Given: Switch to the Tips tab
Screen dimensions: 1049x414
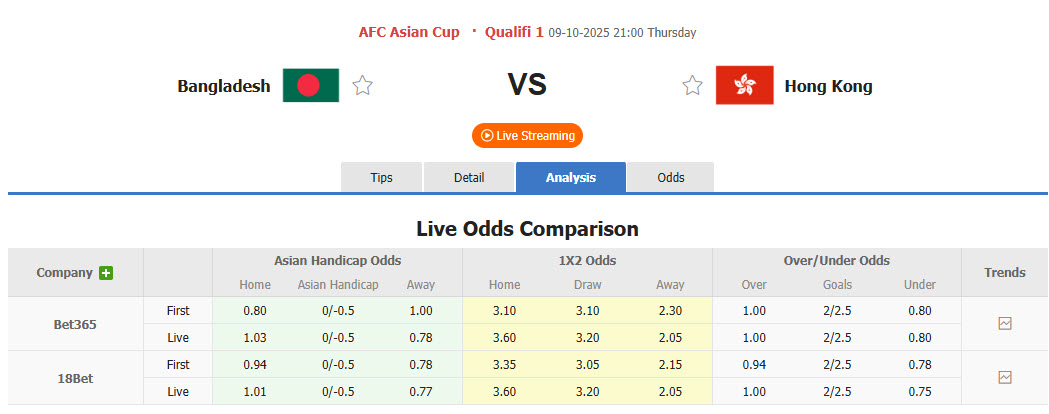Looking at the screenshot, I should (382, 178).
